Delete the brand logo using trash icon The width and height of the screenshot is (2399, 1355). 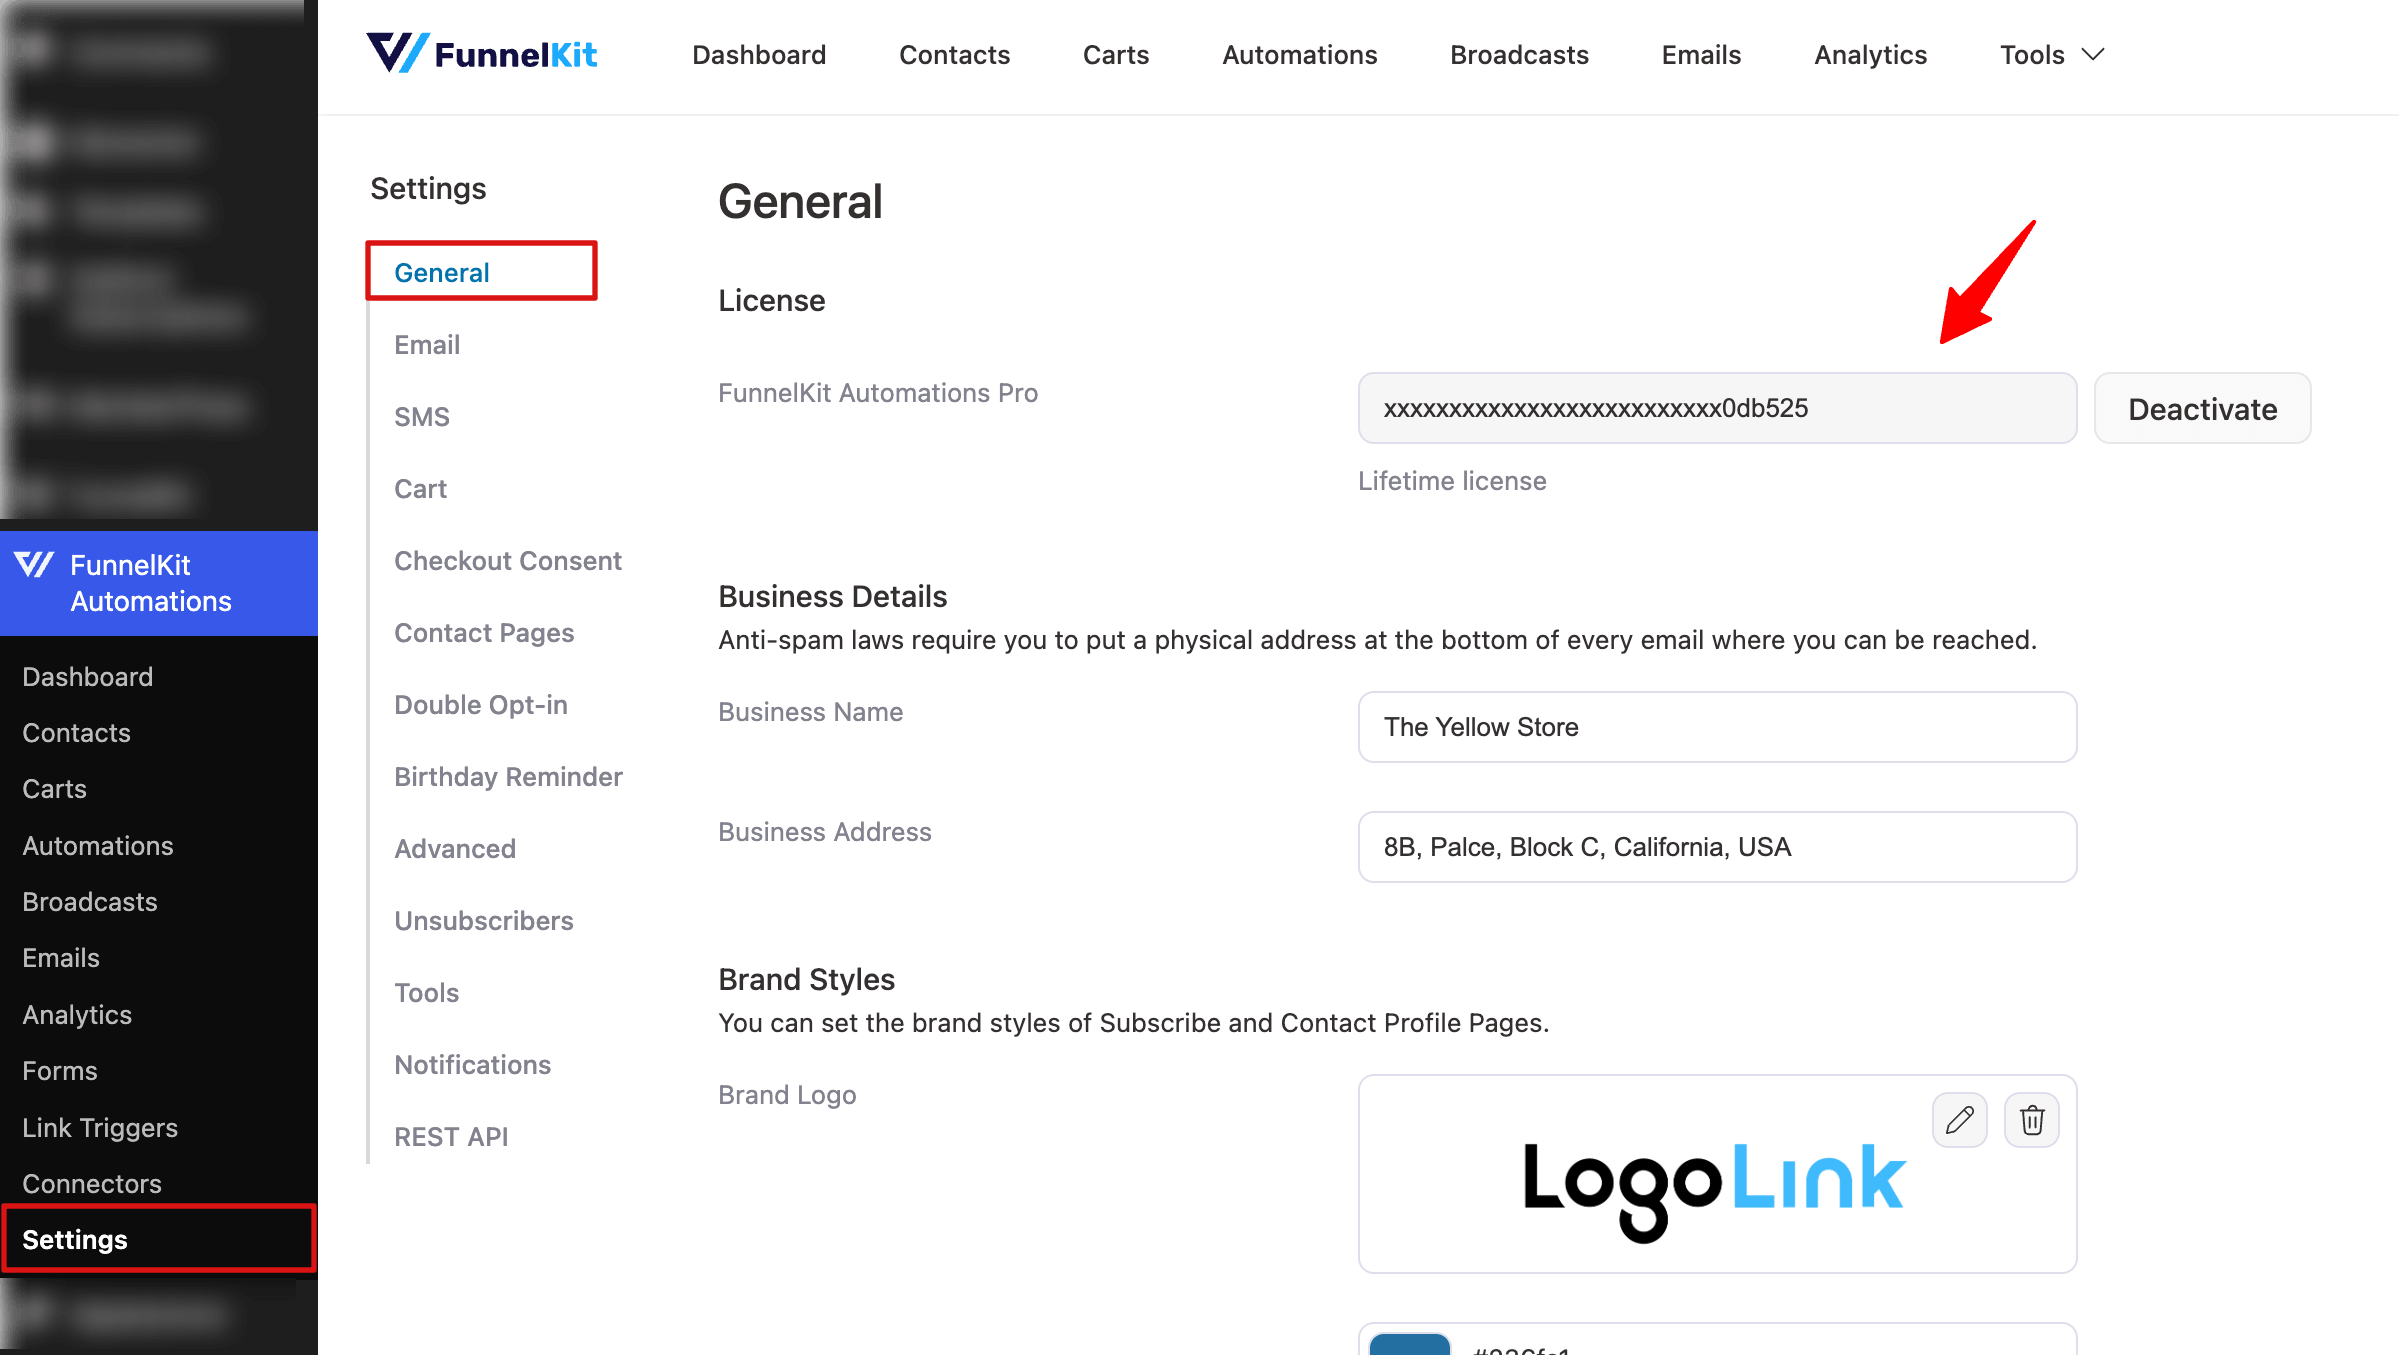(2031, 1119)
